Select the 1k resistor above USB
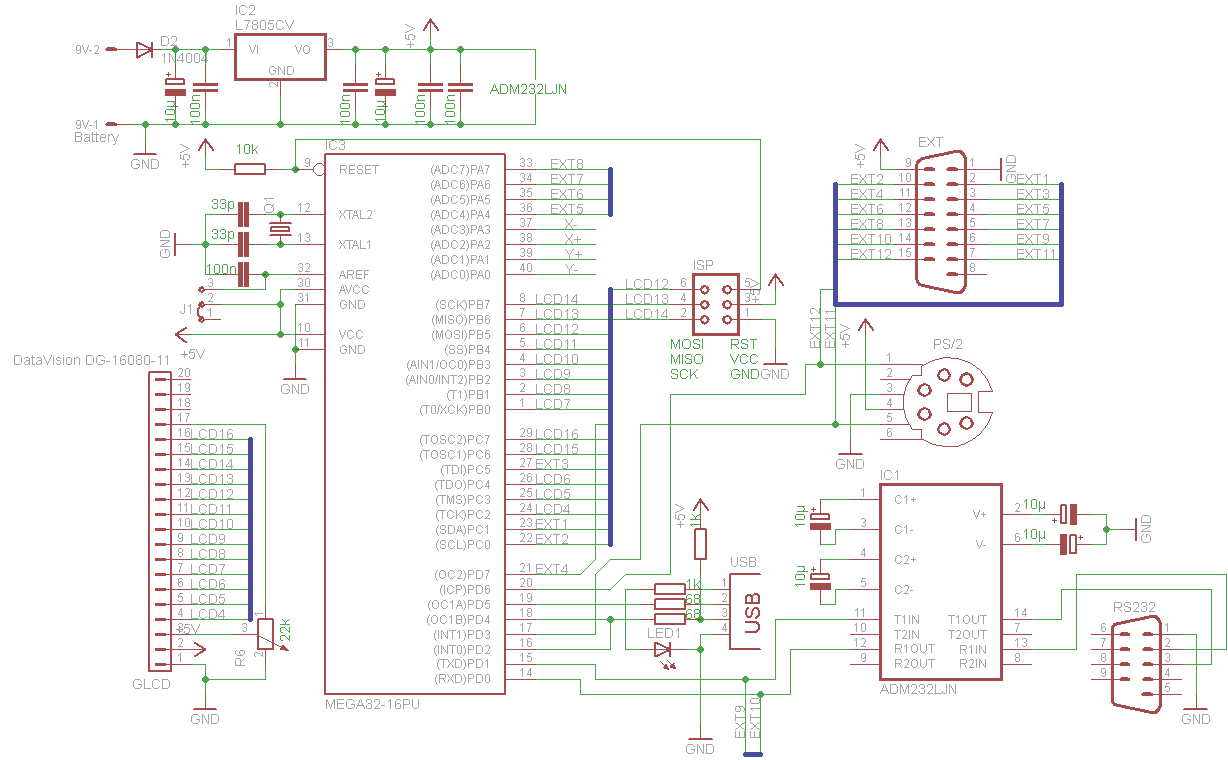The height and width of the screenshot is (760, 1228). (x=700, y=544)
